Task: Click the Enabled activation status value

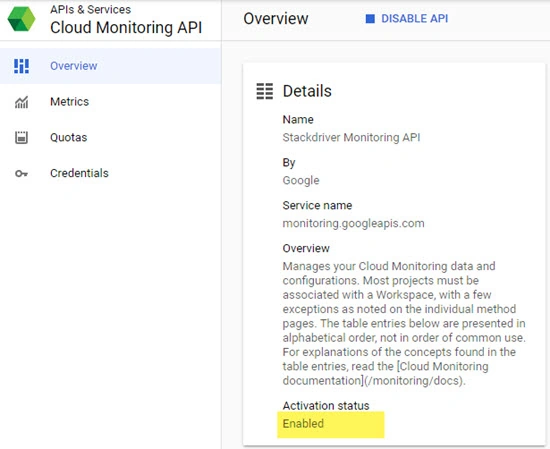Action: (x=303, y=424)
